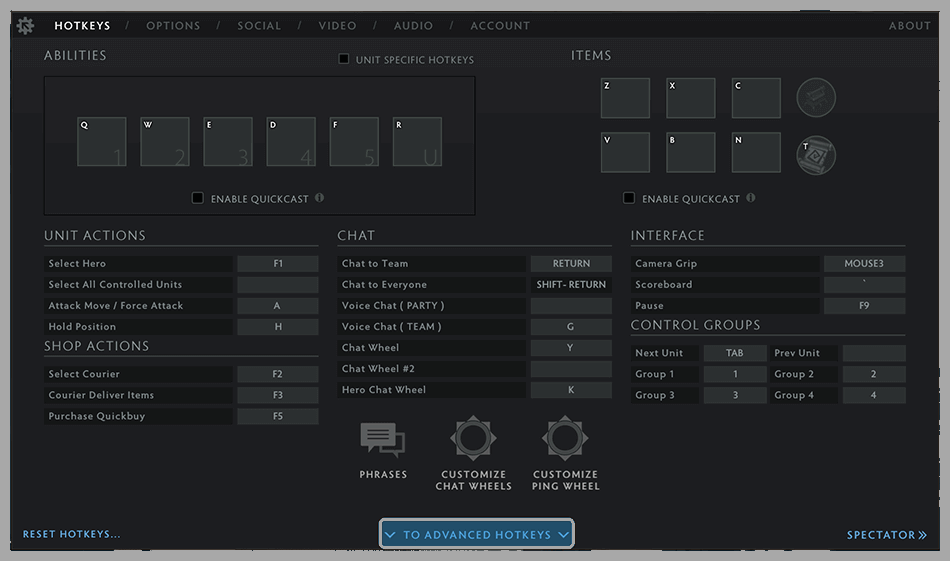Image resolution: width=950 pixels, height=561 pixels.
Task: Switch to the Audio tab
Action: tap(413, 25)
